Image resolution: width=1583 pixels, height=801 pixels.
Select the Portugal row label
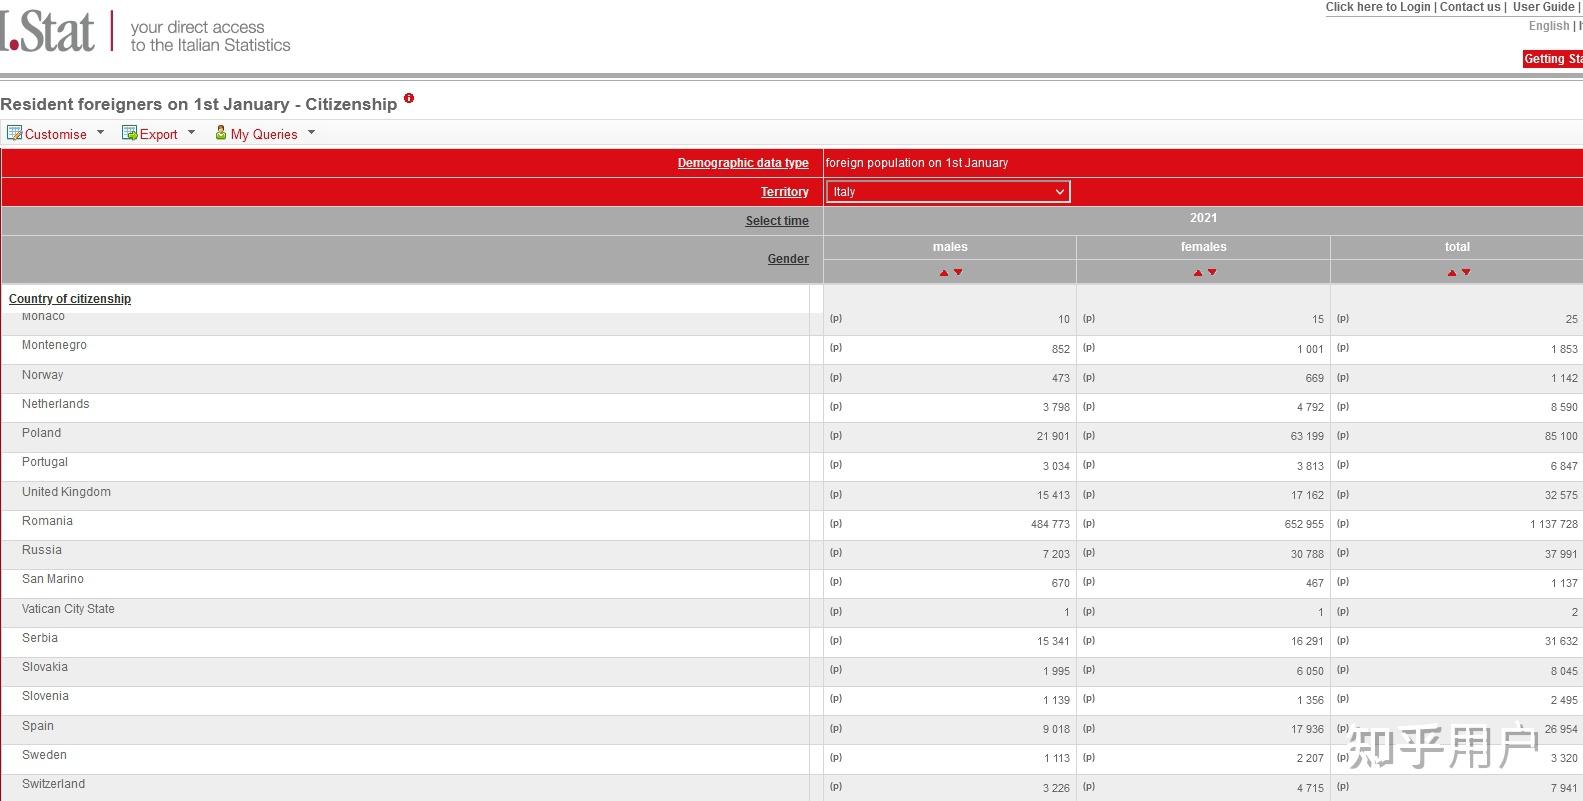coord(45,462)
